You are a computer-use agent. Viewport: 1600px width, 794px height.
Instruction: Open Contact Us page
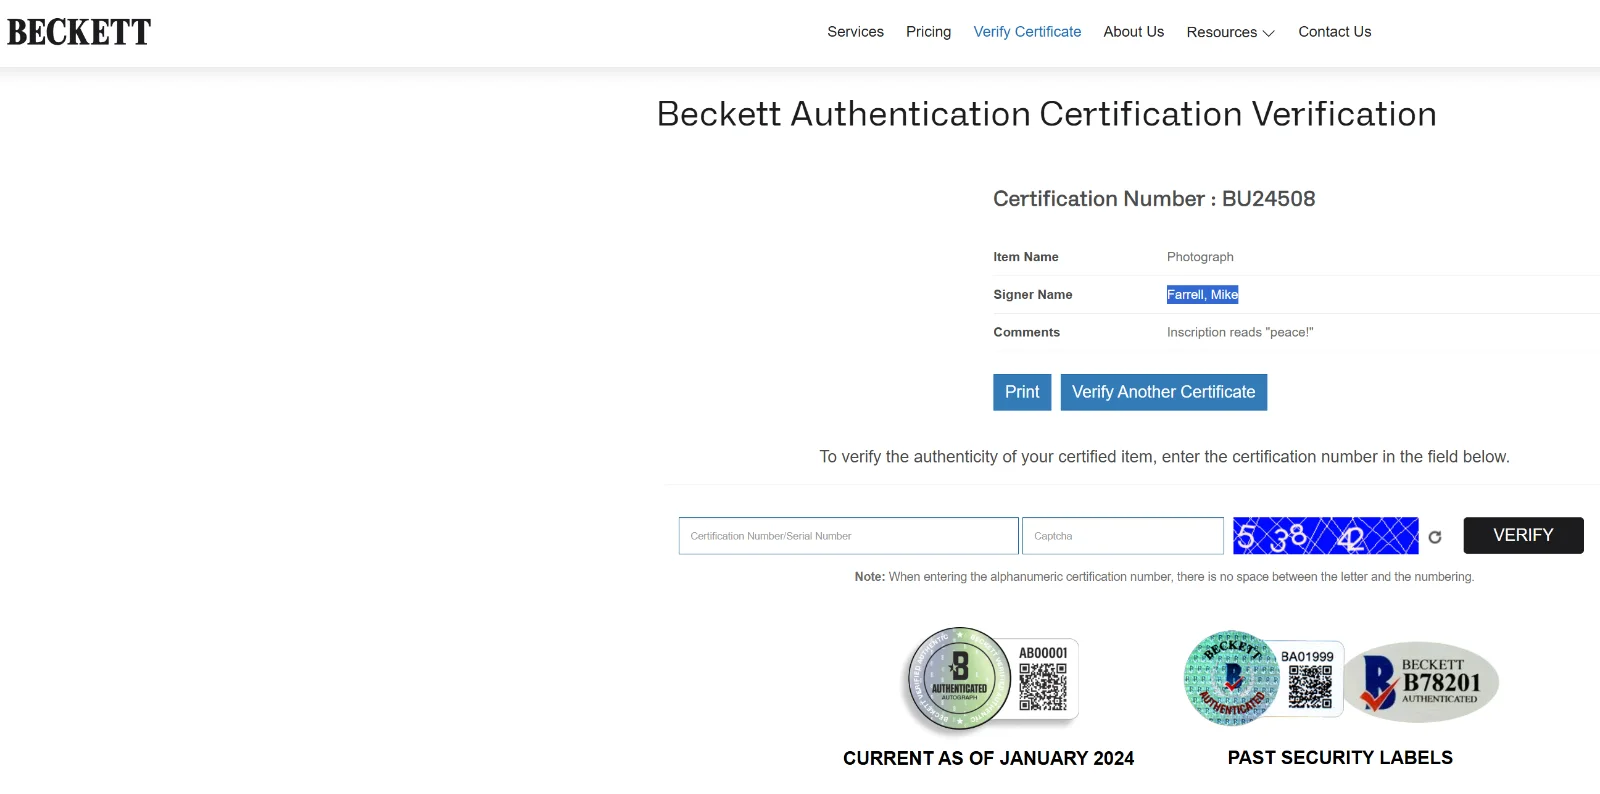[1334, 32]
